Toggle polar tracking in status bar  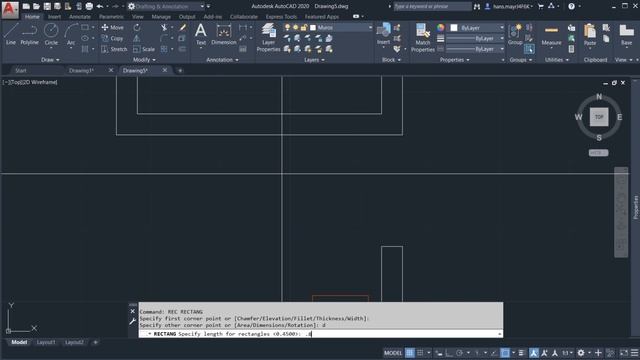point(460,353)
